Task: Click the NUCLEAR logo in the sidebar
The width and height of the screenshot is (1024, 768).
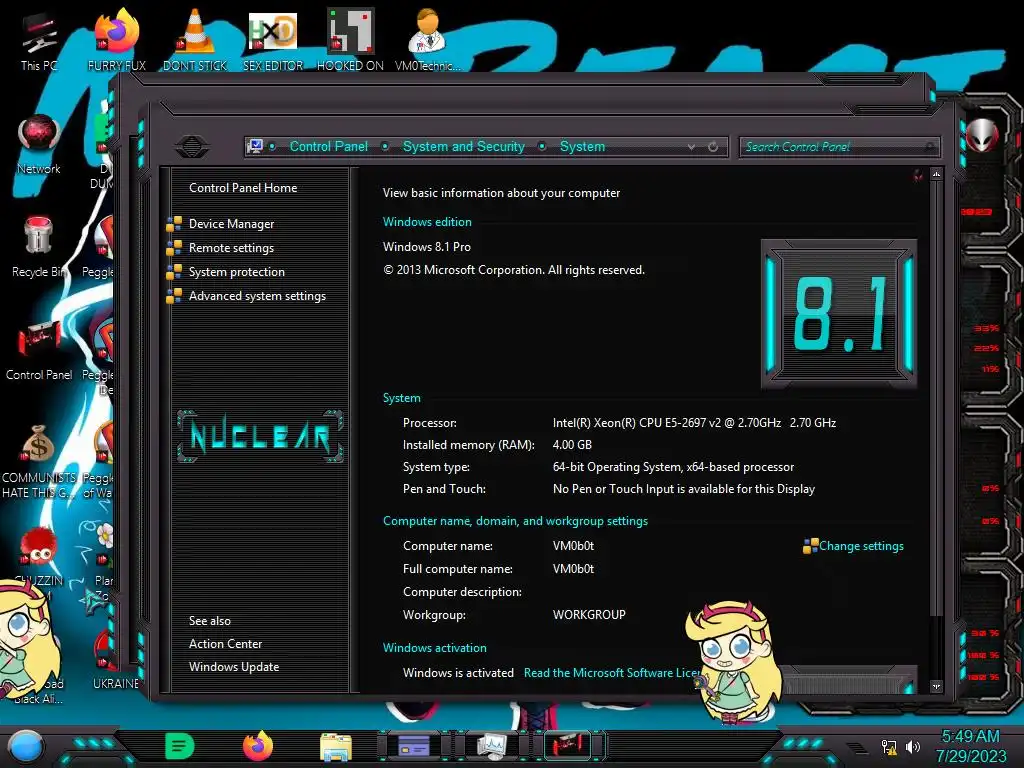Action: pyautogui.click(x=260, y=436)
